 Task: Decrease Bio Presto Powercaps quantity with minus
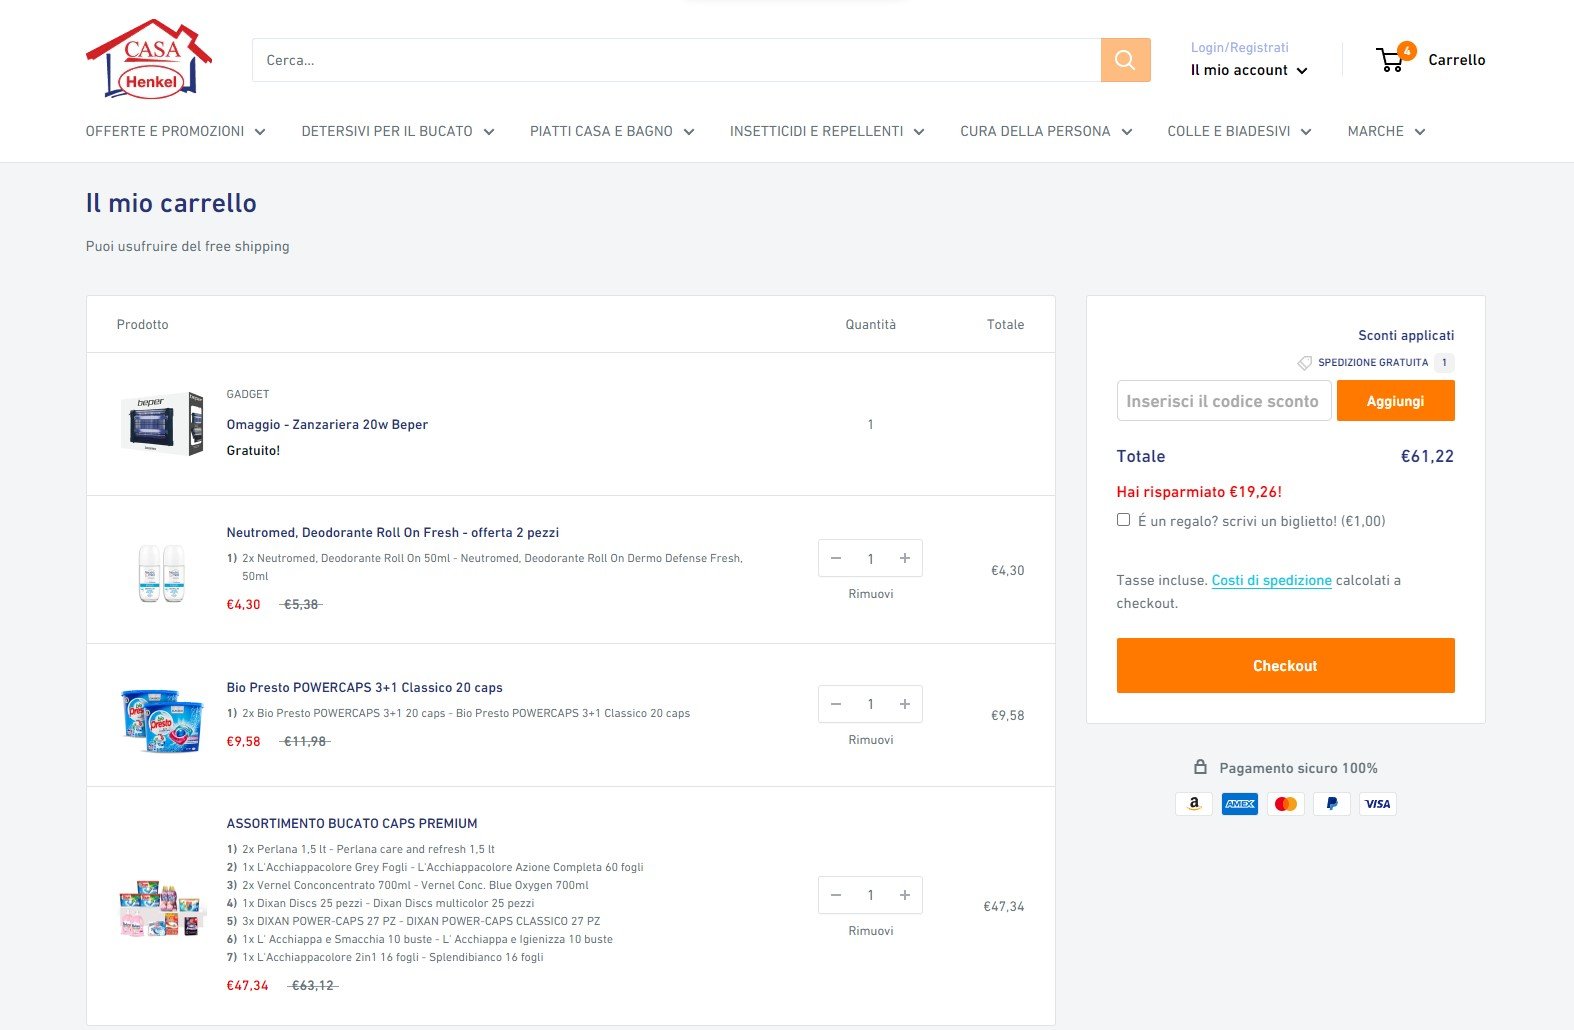(x=836, y=704)
